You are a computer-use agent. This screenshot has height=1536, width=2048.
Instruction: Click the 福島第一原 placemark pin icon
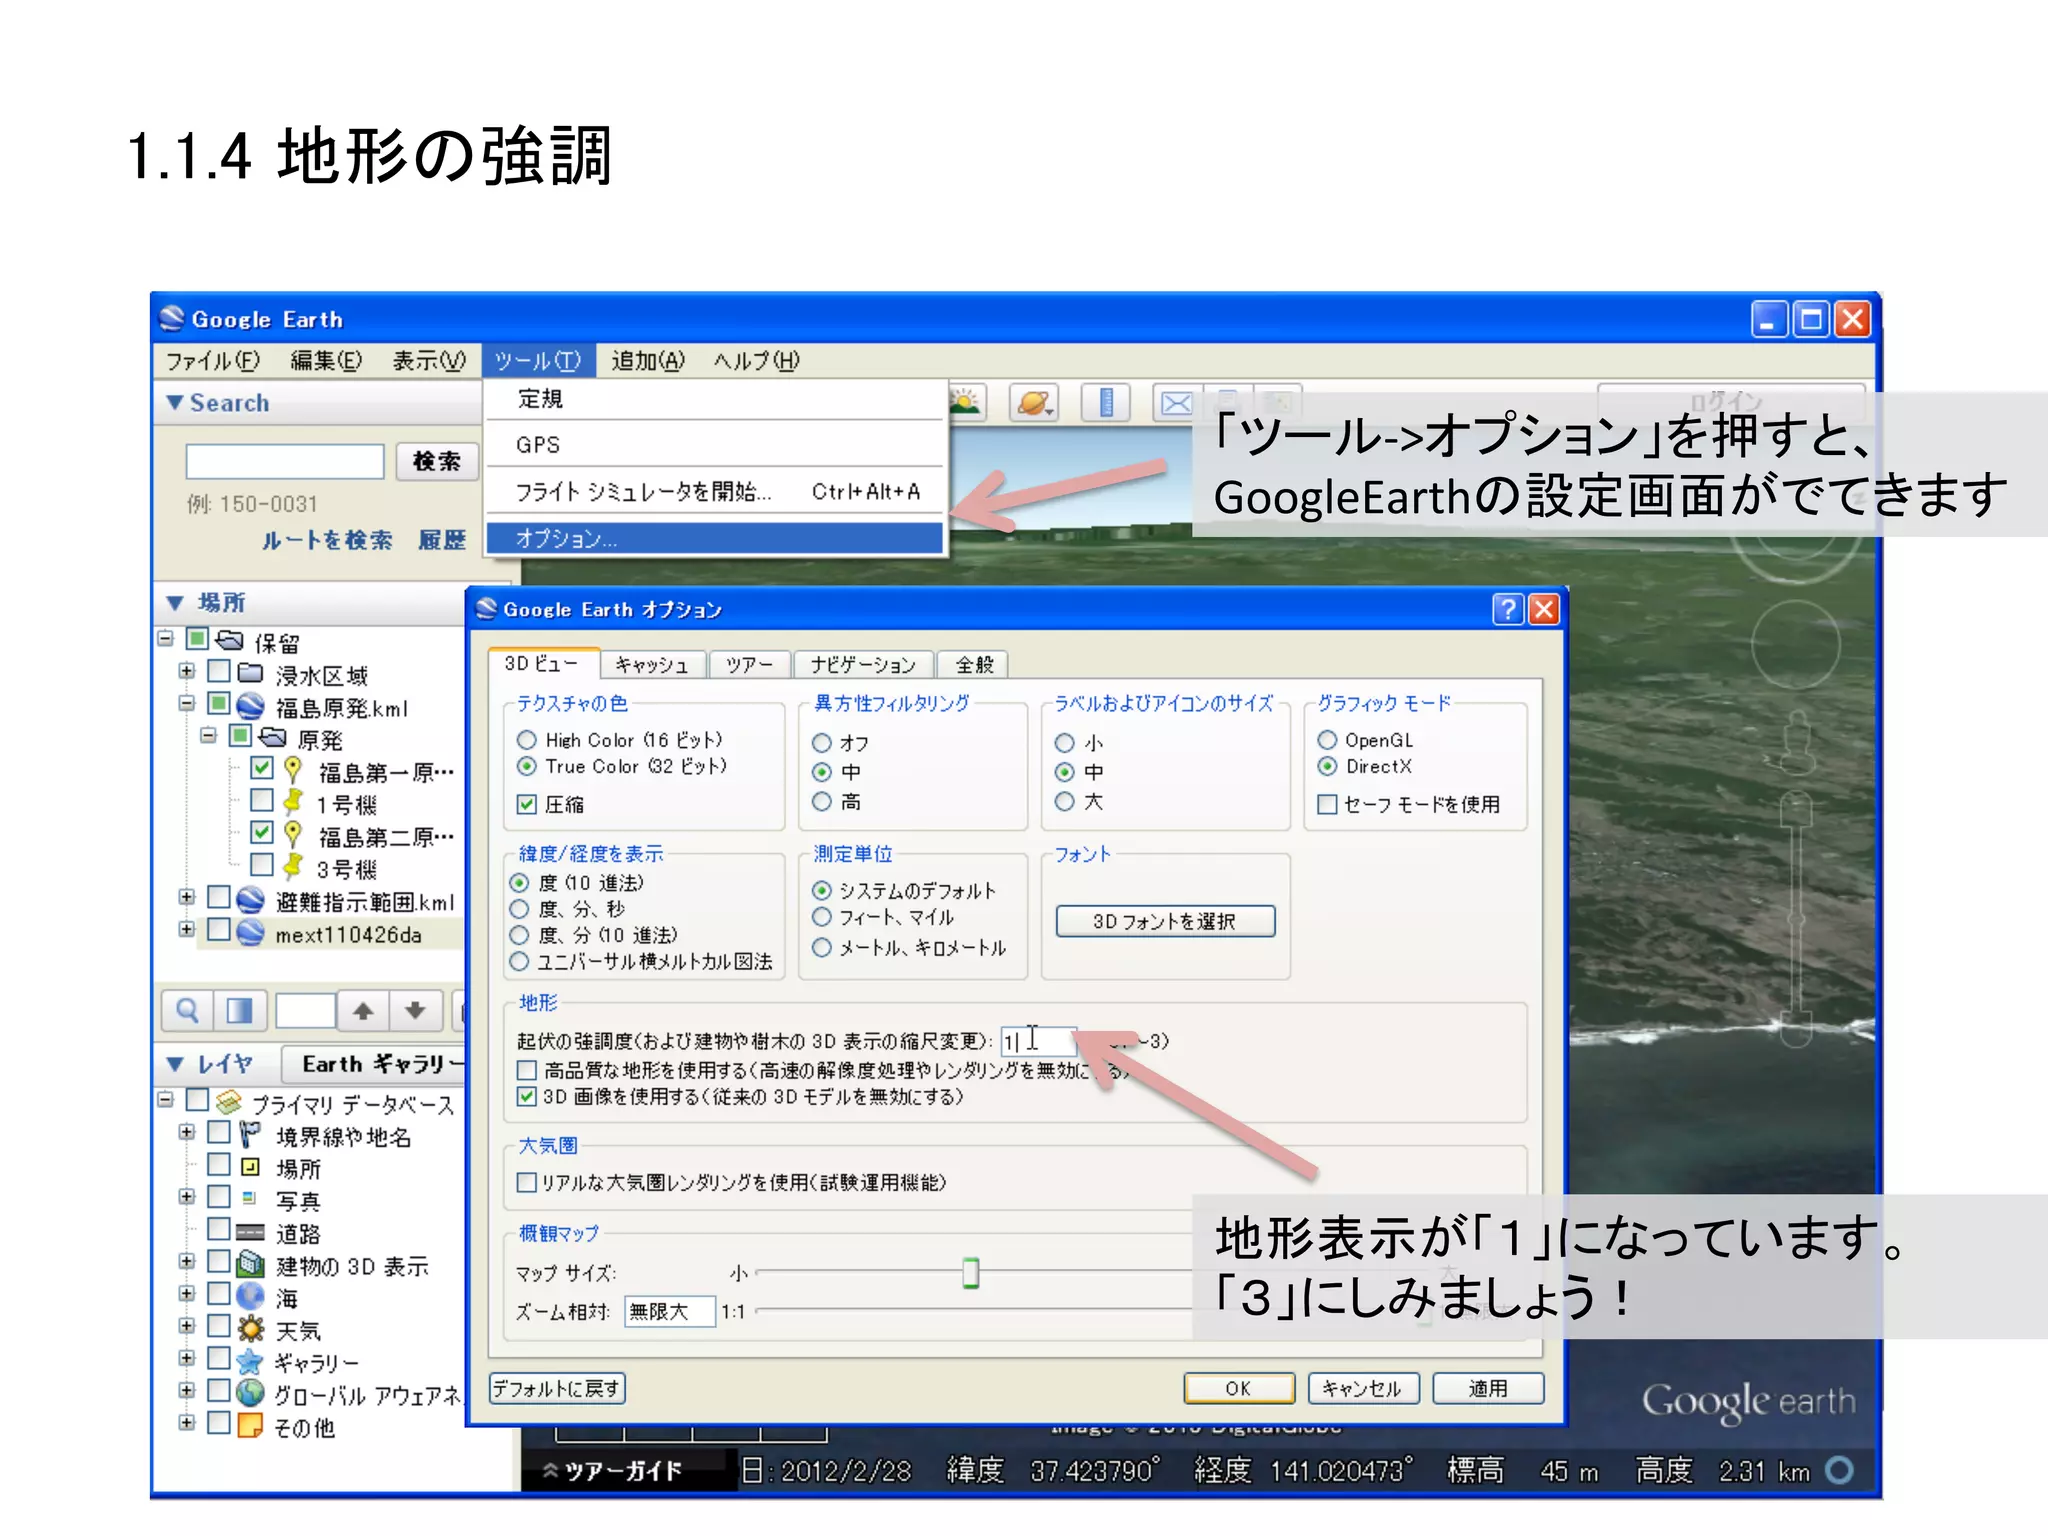point(293,769)
